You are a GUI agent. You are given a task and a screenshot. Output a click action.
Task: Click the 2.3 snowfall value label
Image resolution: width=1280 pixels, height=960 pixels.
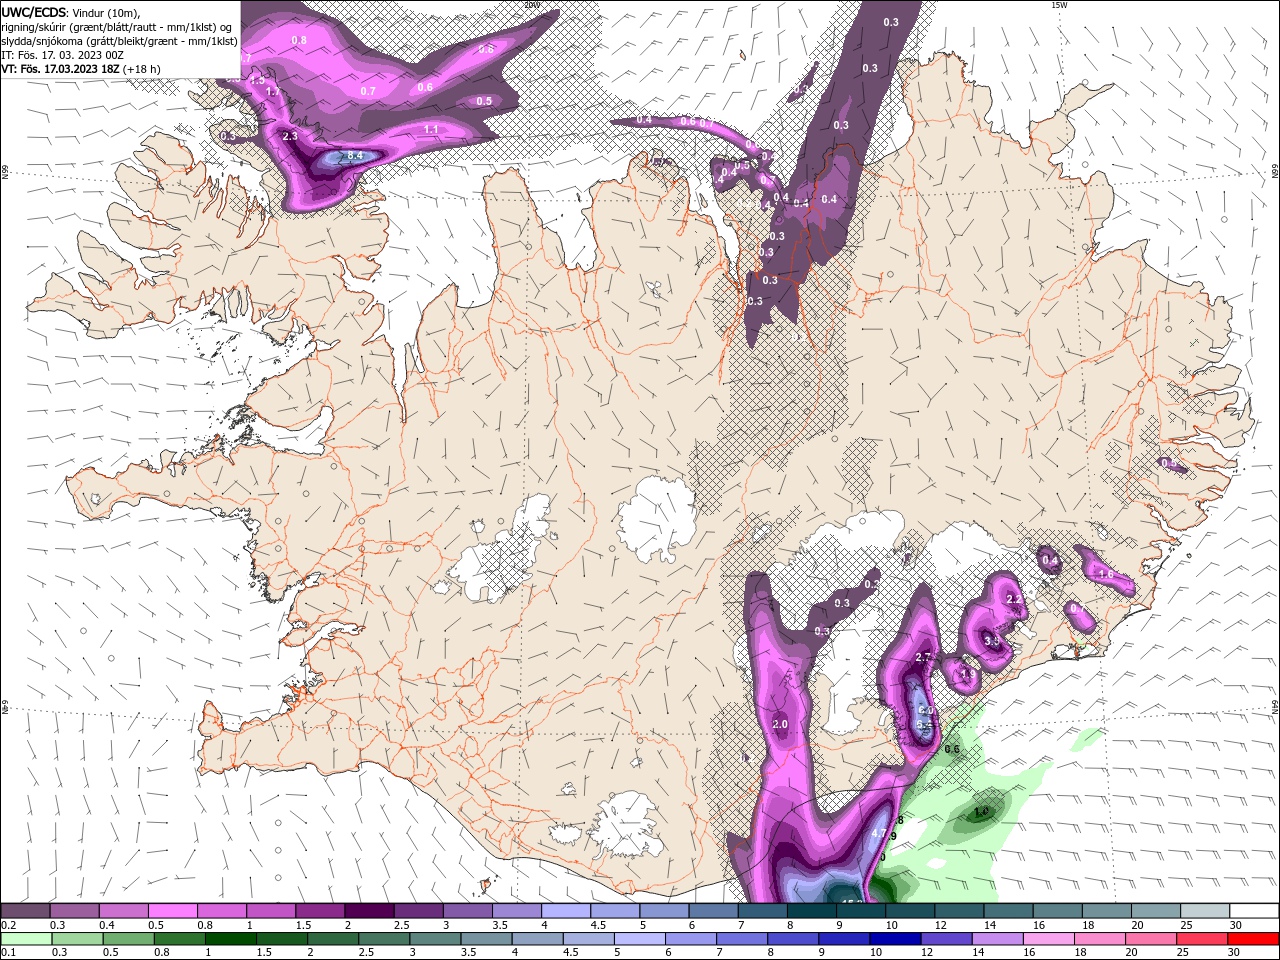(290, 136)
